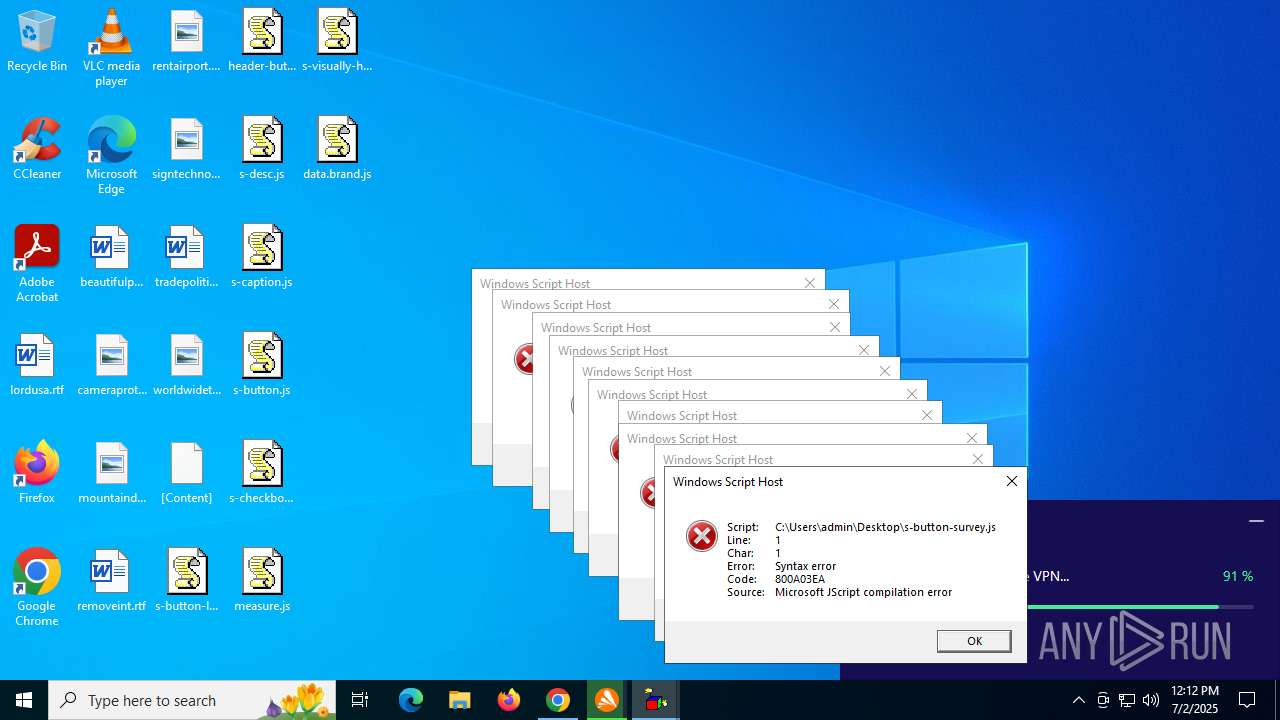Open the network status tray icon
This screenshot has height=720, width=1280.
click(x=1127, y=700)
